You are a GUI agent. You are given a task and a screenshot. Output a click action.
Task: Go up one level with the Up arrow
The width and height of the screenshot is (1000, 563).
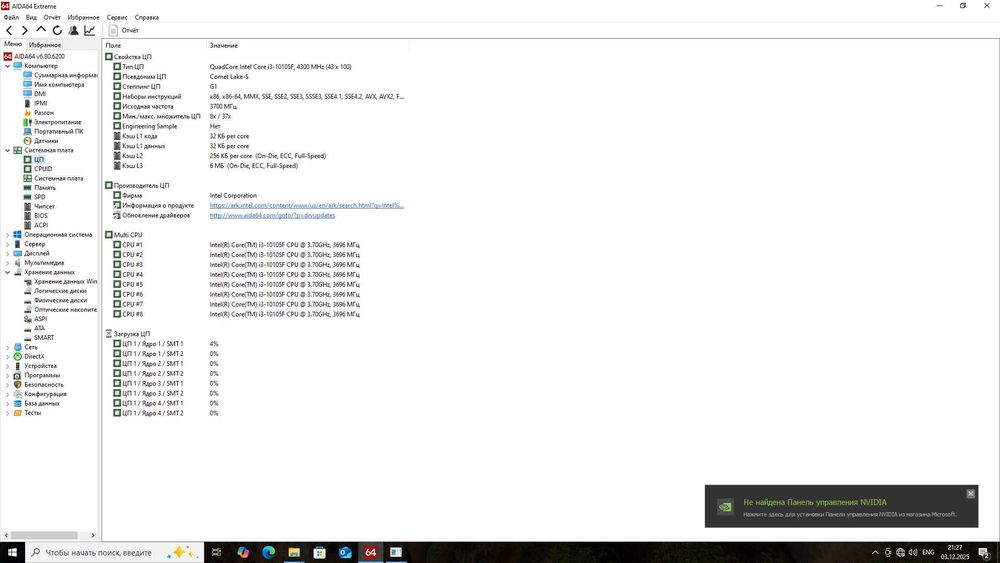[x=41, y=30]
